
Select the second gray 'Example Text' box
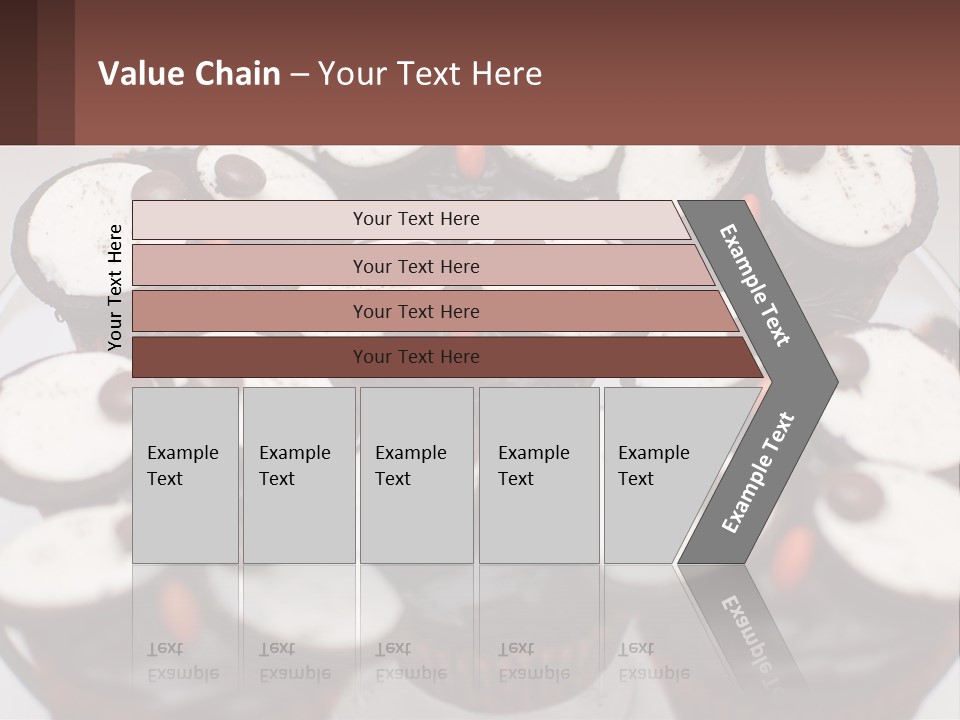pyautogui.click(x=299, y=475)
